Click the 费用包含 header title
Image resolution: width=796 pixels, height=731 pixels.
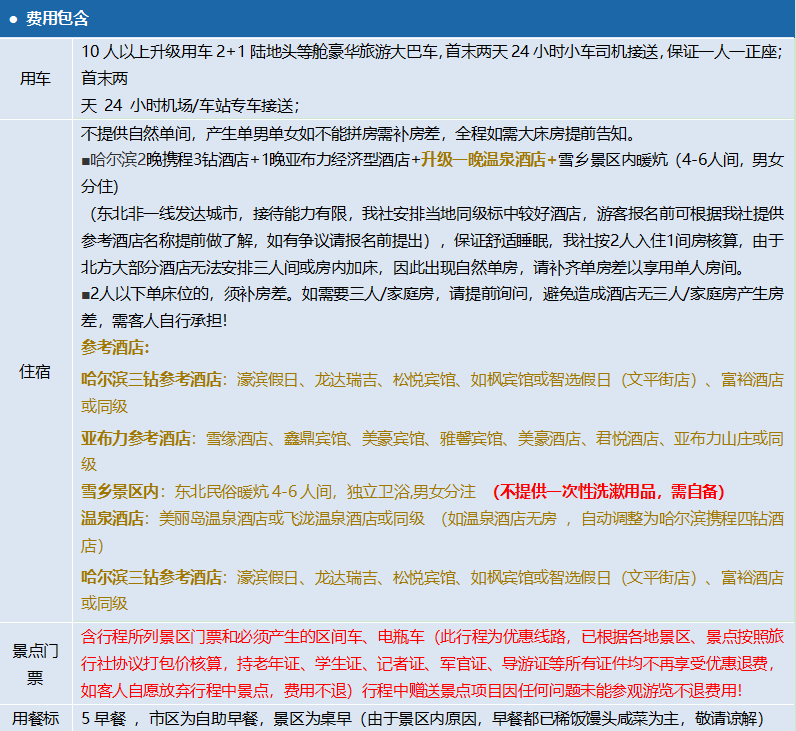(x=57, y=19)
